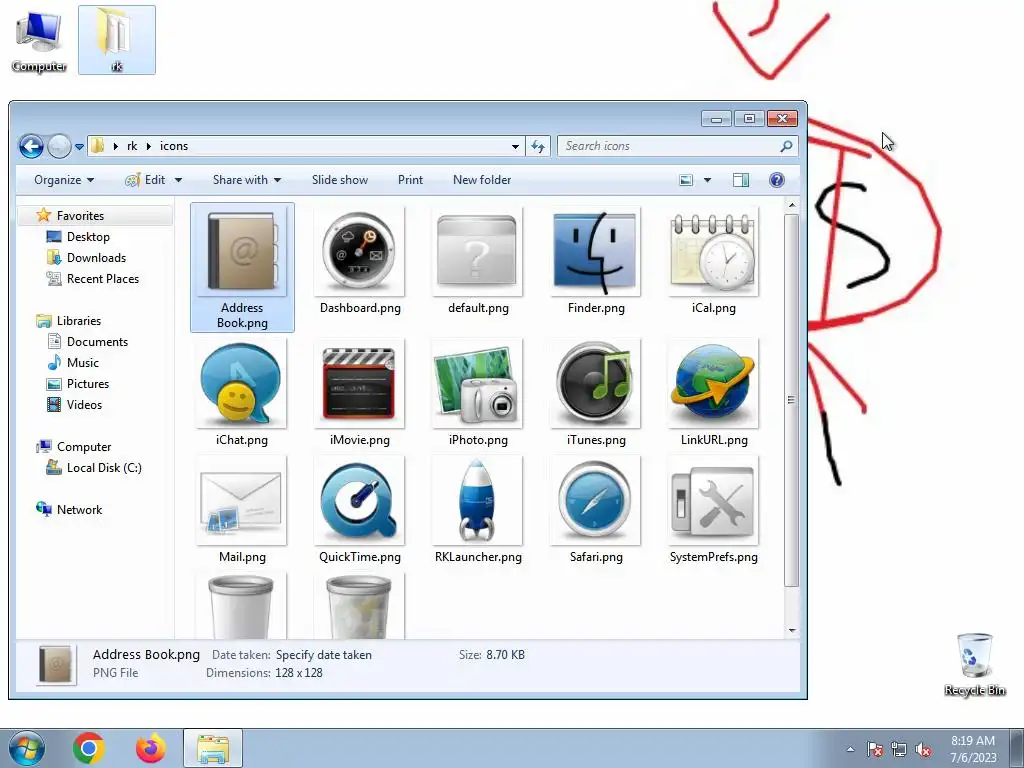
Task: Select the Dashboard.png file icon
Action: (359, 251)
